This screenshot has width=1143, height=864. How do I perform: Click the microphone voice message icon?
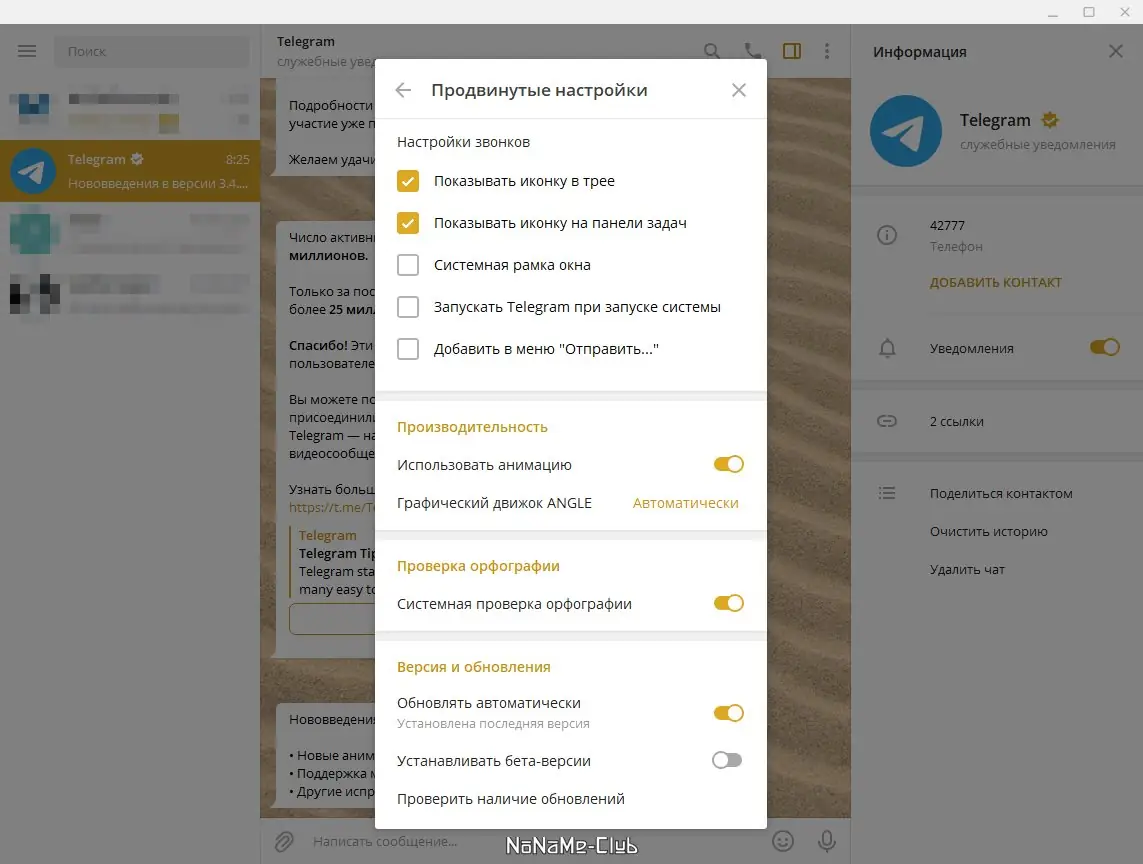827,841
